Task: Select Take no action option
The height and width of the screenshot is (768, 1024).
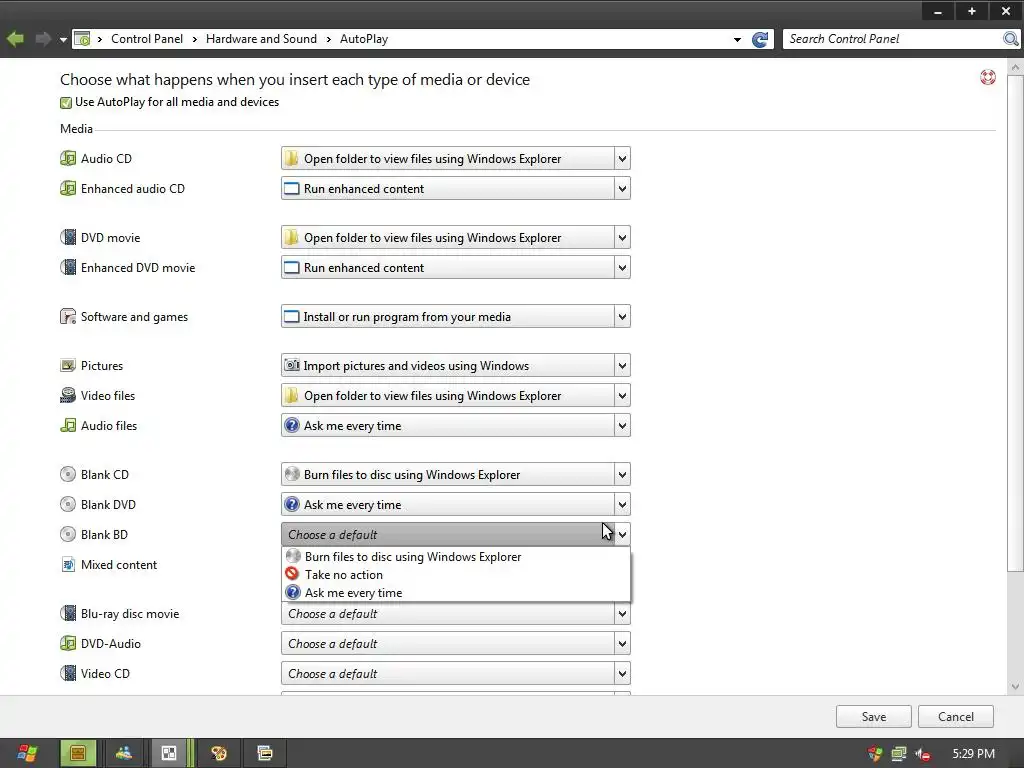Action: pyautogui.click(x=456, y=575)
